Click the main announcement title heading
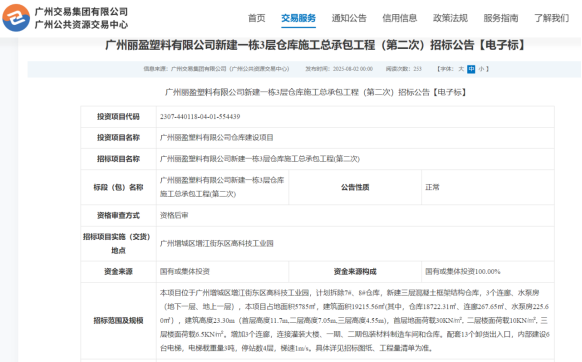This screenshot has width=582, height=362. (x=315, y=45)
